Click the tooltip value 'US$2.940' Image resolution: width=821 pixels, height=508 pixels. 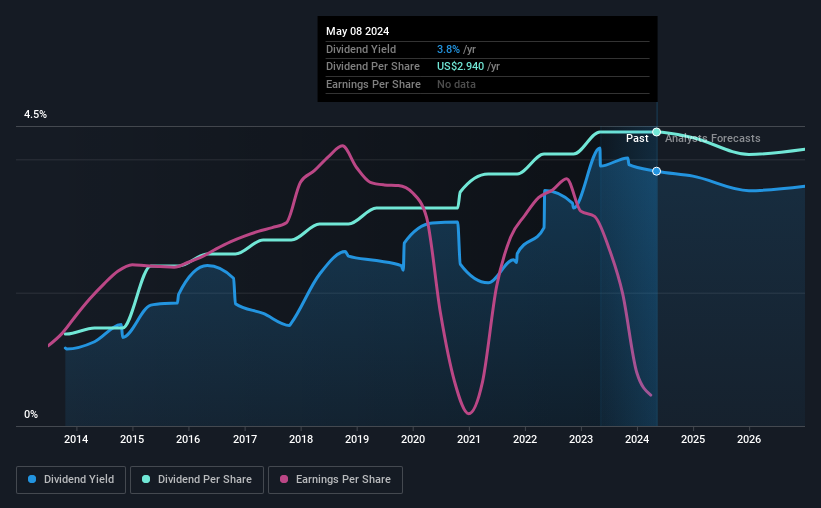click(461, 67)
